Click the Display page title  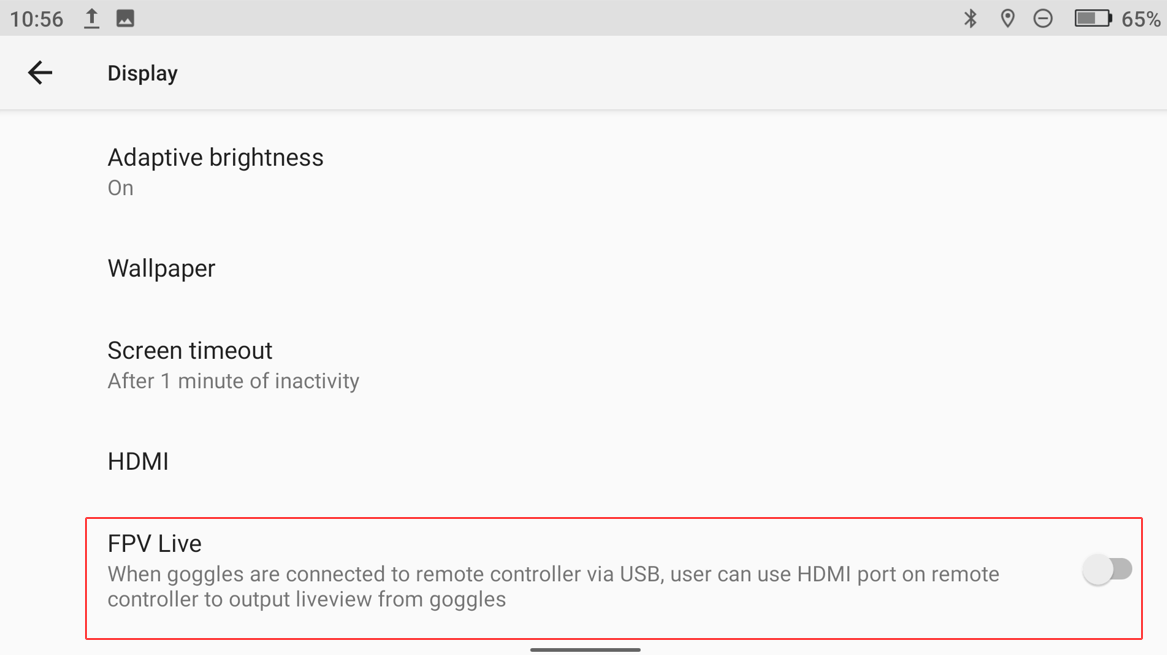coord(142,73)
